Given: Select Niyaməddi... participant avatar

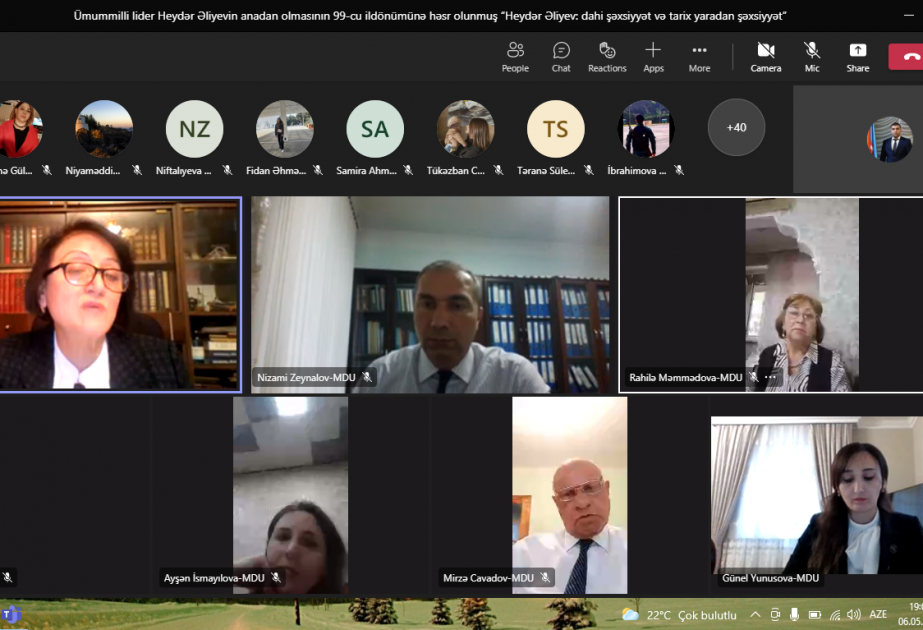Looking at the screenshot, I should point(104,129).
